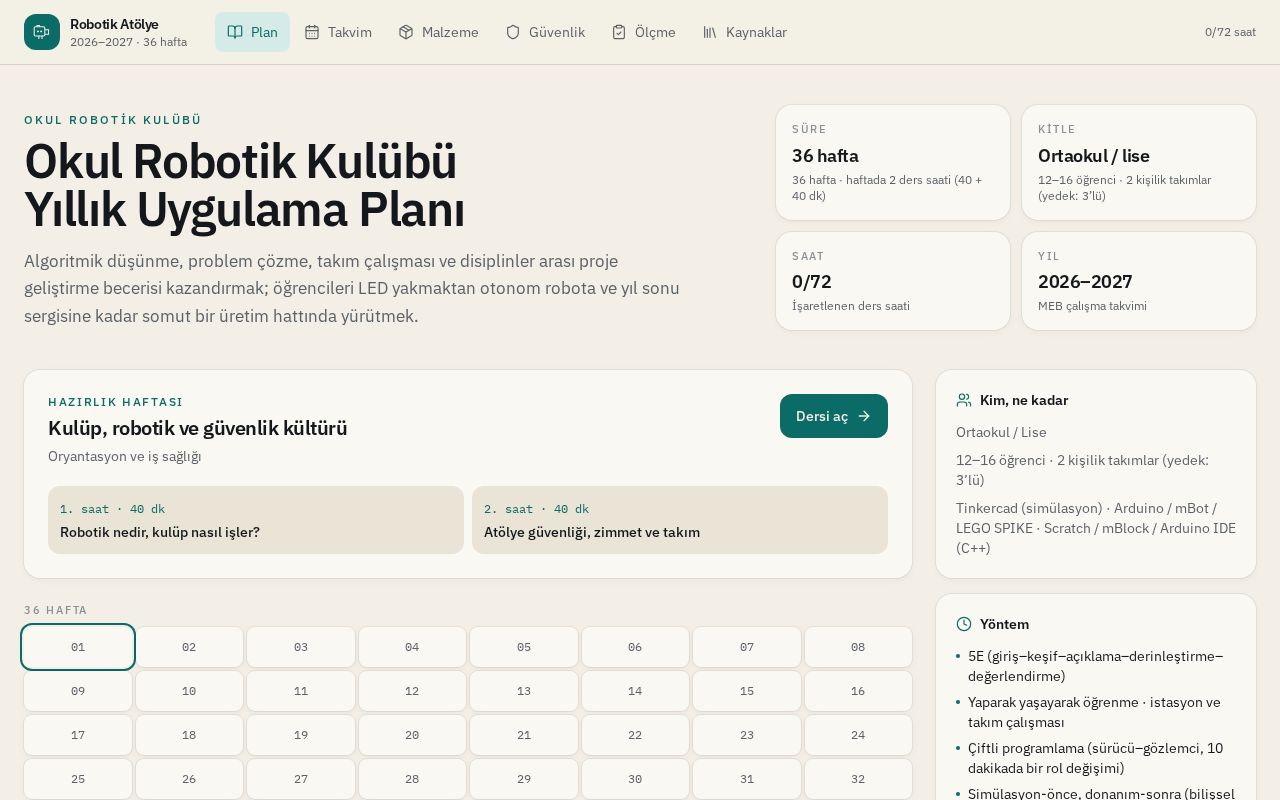Click the HAZIRLIK HAFTASI label
Image resolution: width=1280 pixels, height=800 pixels.
[x=116, y=402]
